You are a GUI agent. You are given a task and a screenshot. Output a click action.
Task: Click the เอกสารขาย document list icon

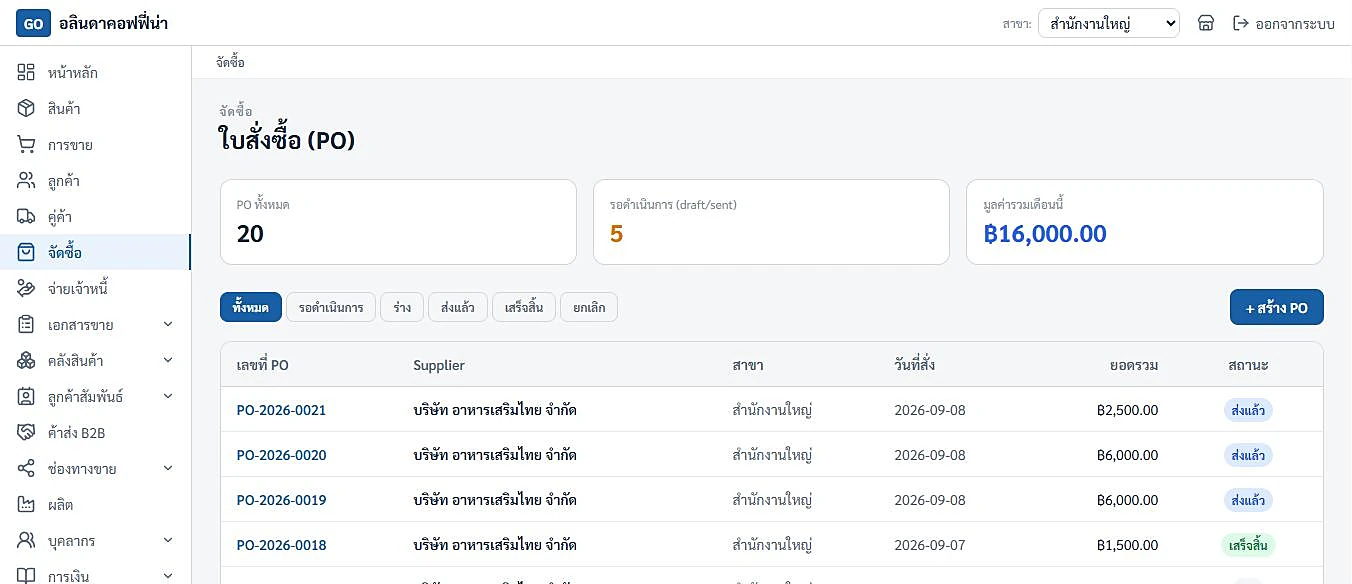click(x=27, y=325)
